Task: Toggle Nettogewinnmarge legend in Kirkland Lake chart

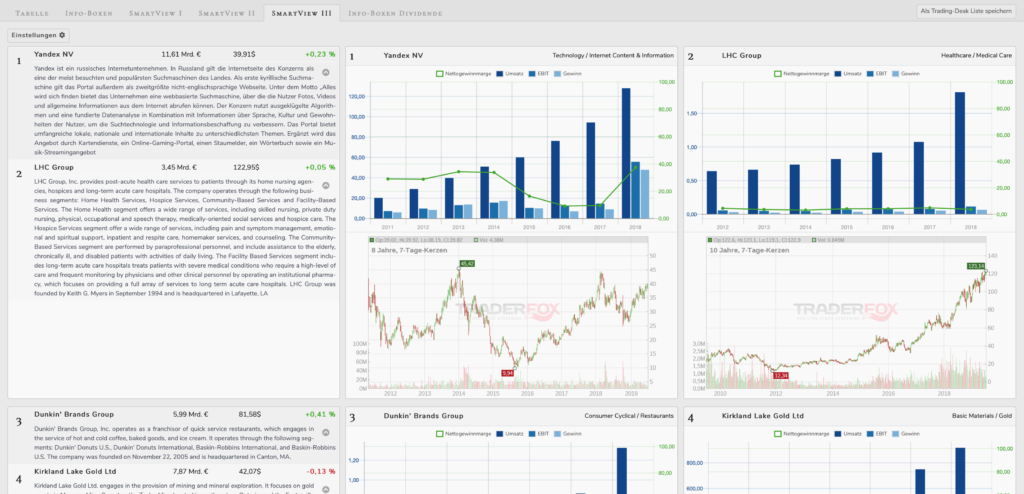Action: (801, 433)
